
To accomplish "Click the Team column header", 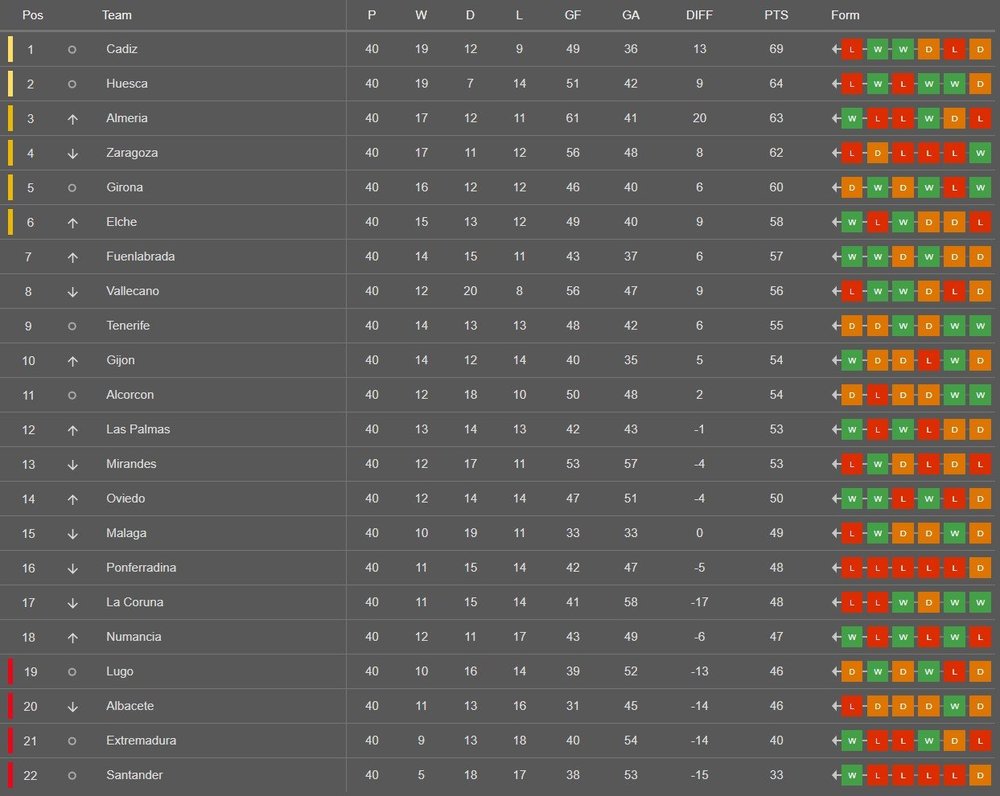I will pos(117,15).
